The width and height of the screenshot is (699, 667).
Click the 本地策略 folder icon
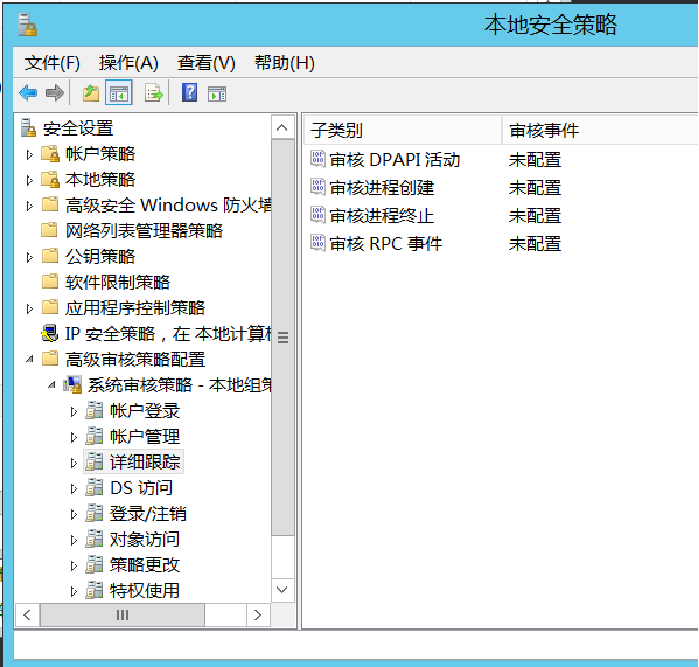pyautogui.click(x=50, y=179)
